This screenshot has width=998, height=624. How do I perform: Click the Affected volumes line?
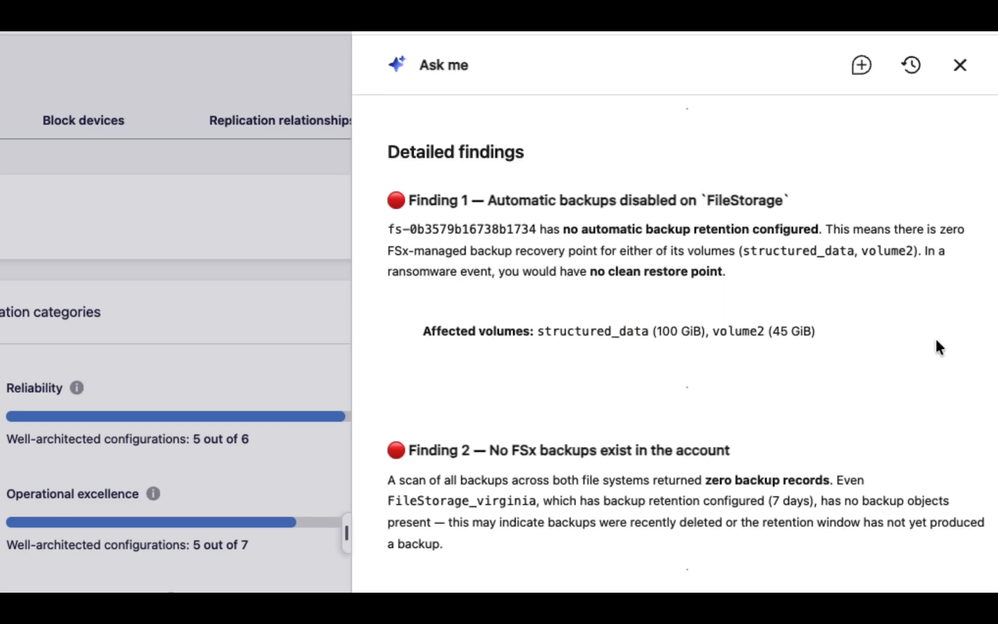coord(619,331)
